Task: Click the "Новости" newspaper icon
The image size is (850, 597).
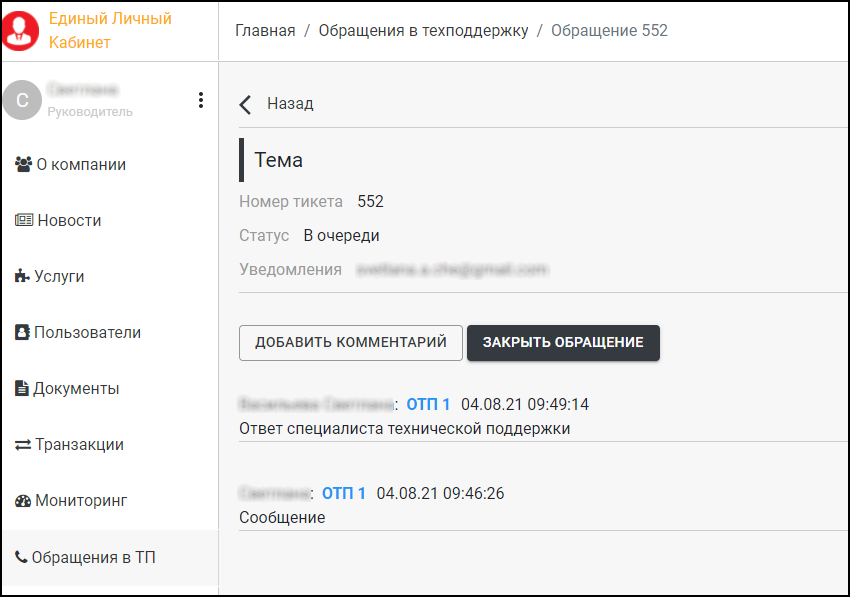Action: tap(24, 220)
